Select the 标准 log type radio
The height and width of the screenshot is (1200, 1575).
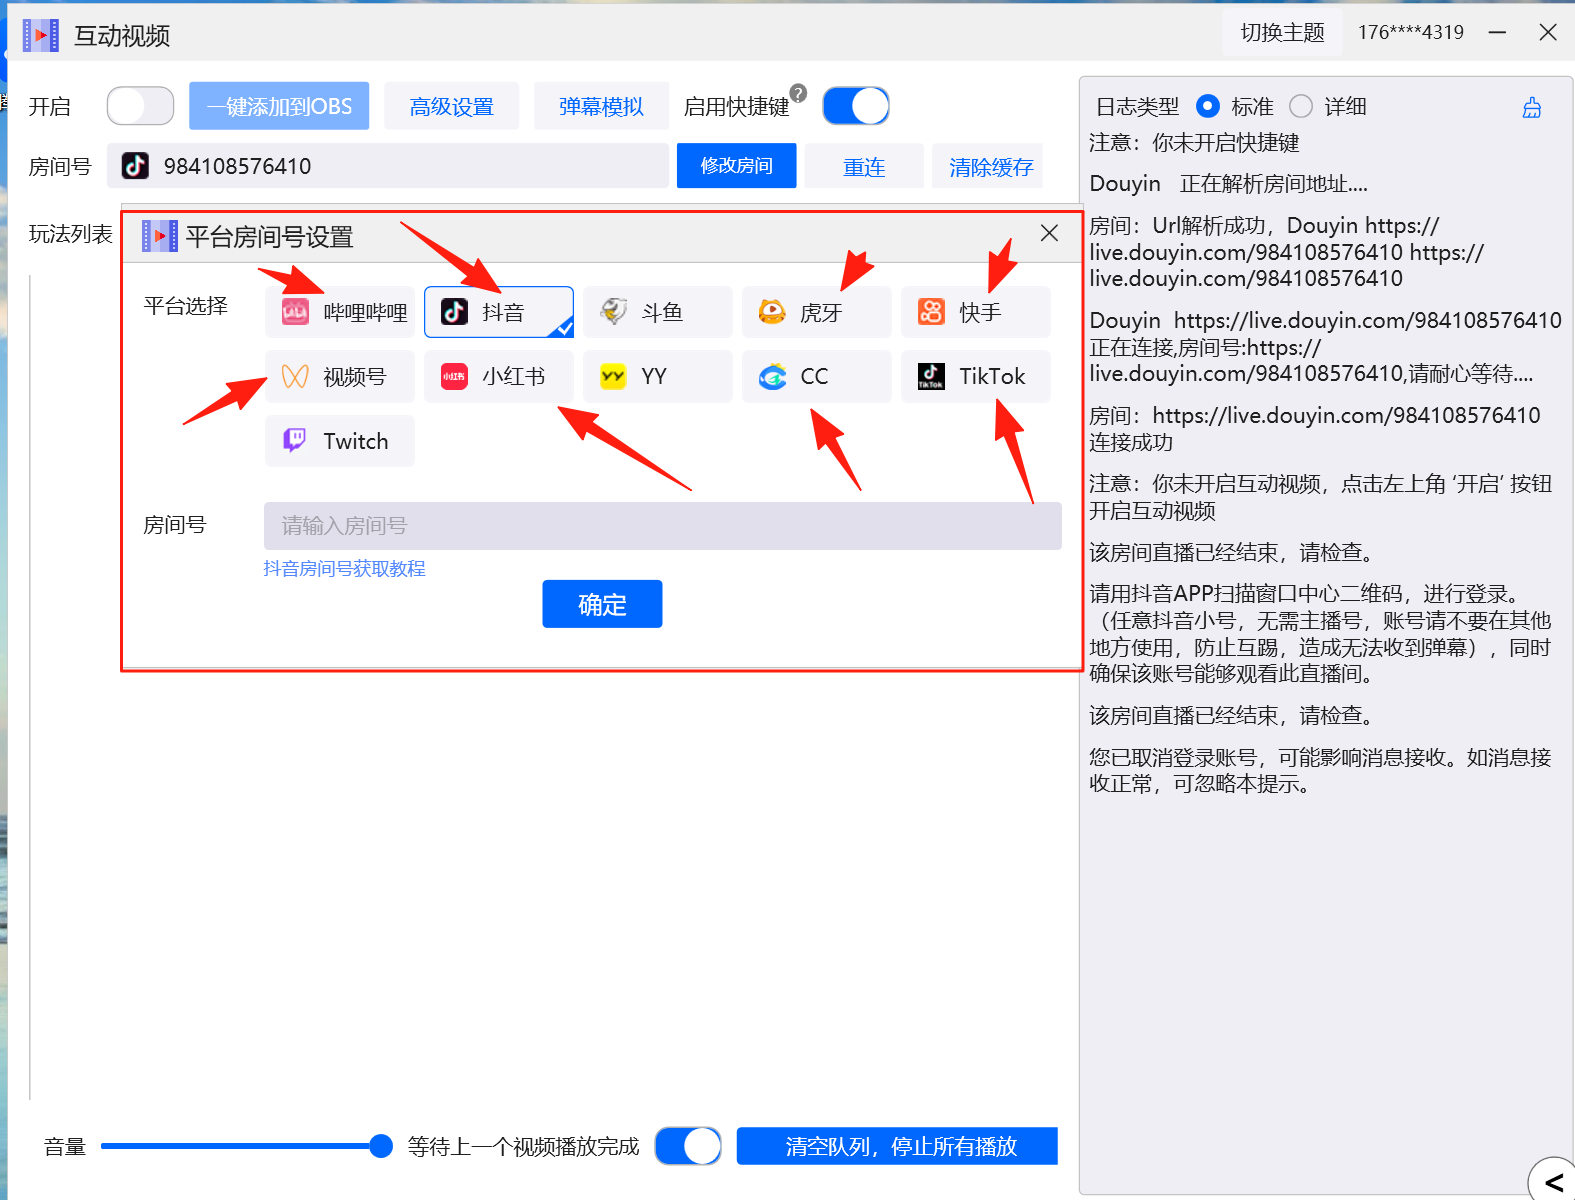(1207, 106)
